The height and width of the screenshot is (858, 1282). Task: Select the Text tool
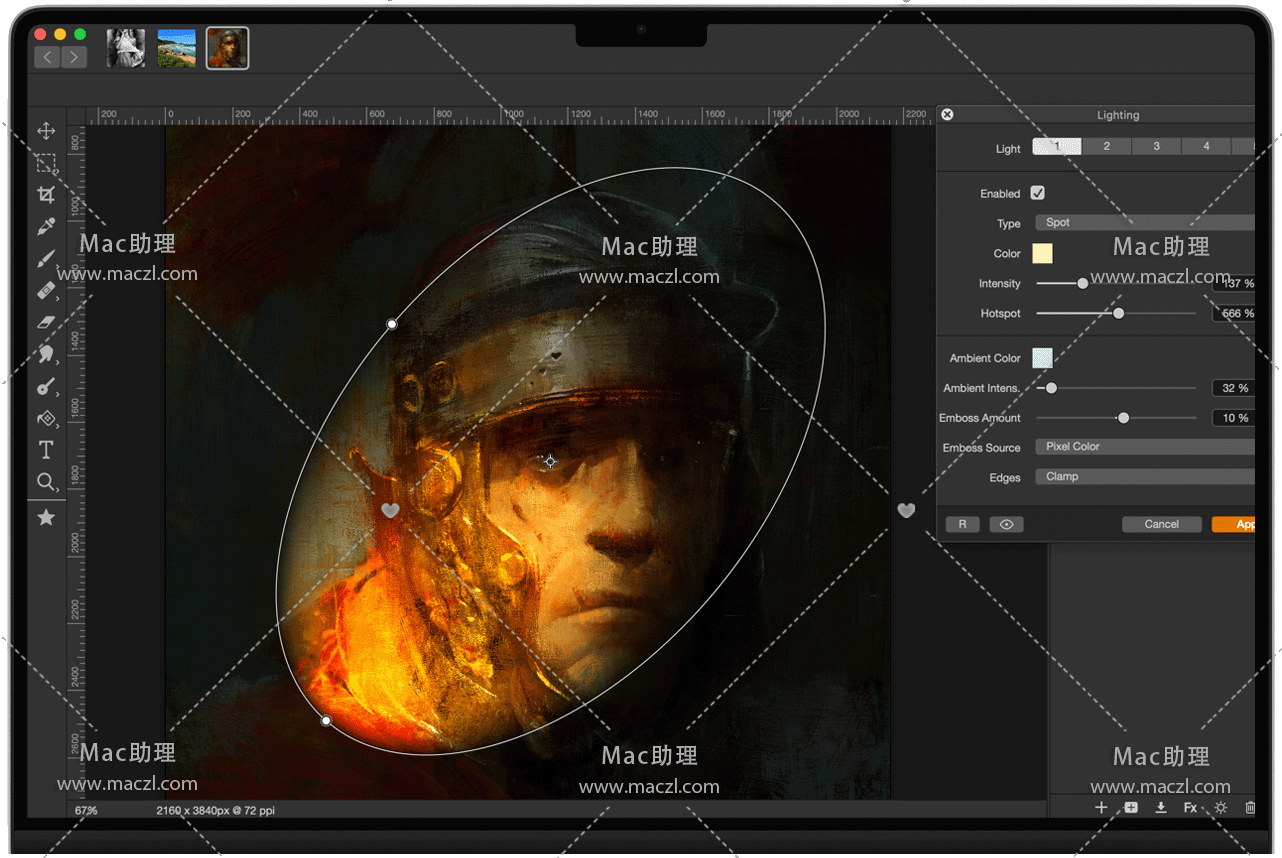coord(46,450)
